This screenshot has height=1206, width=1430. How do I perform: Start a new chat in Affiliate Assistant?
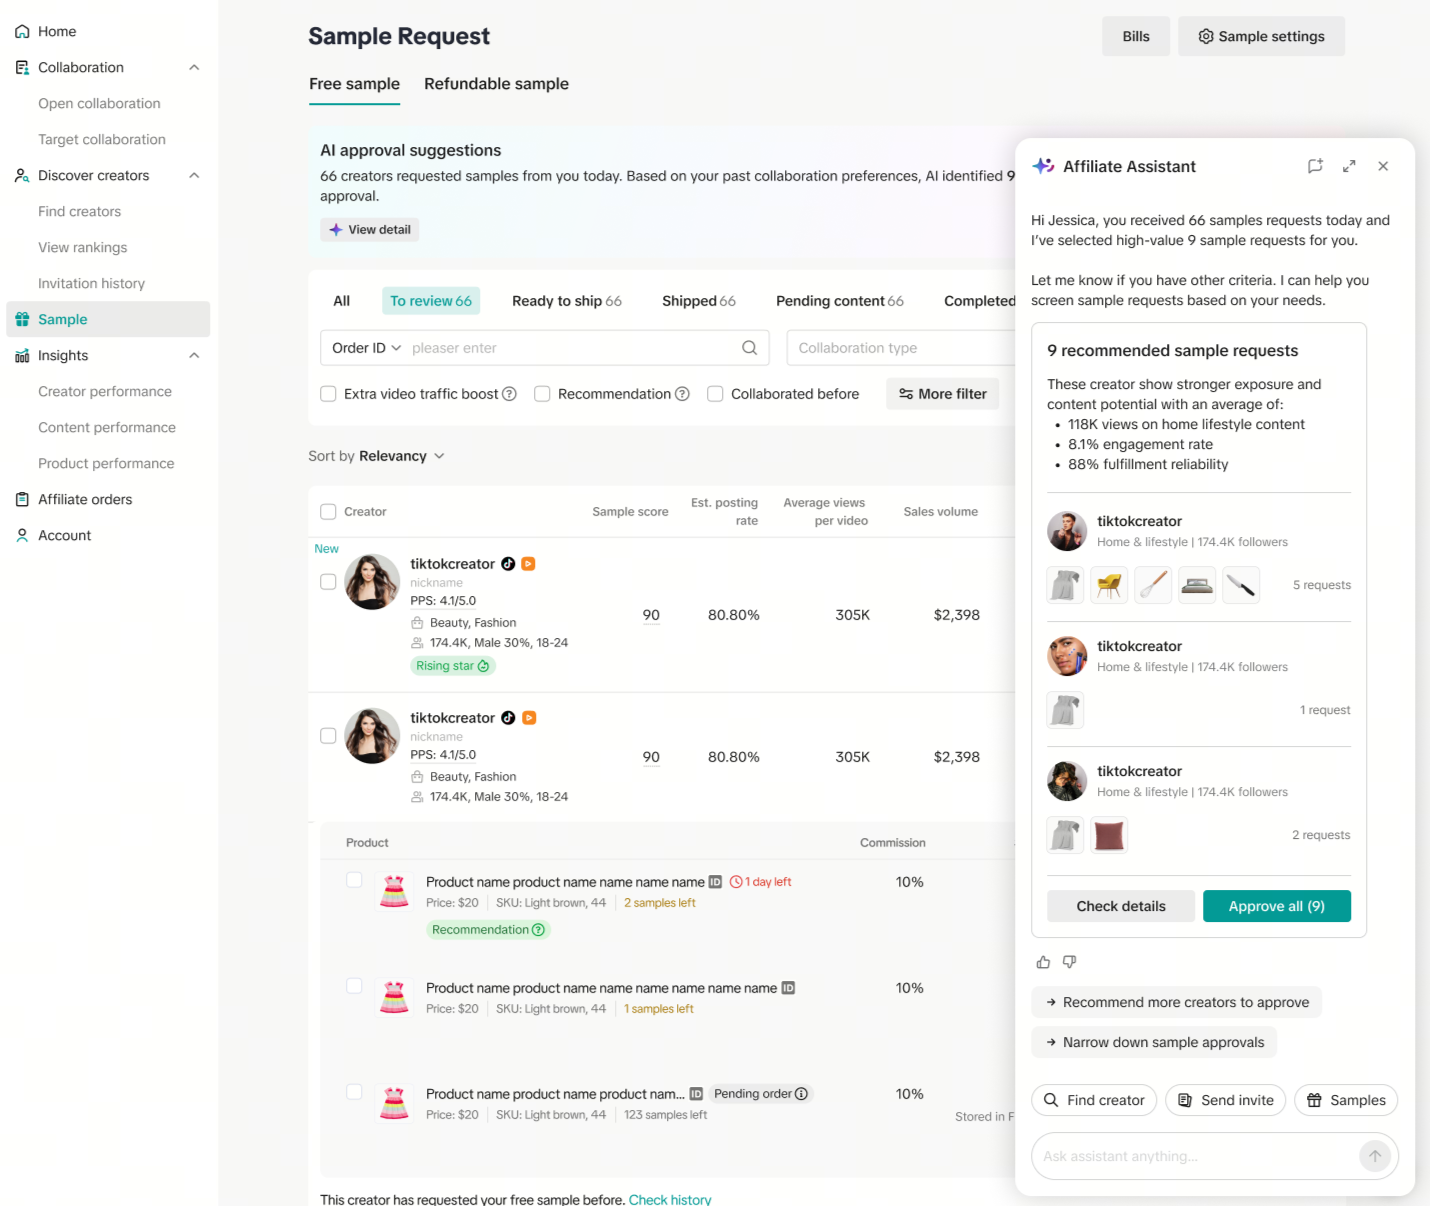[1315, 166]
